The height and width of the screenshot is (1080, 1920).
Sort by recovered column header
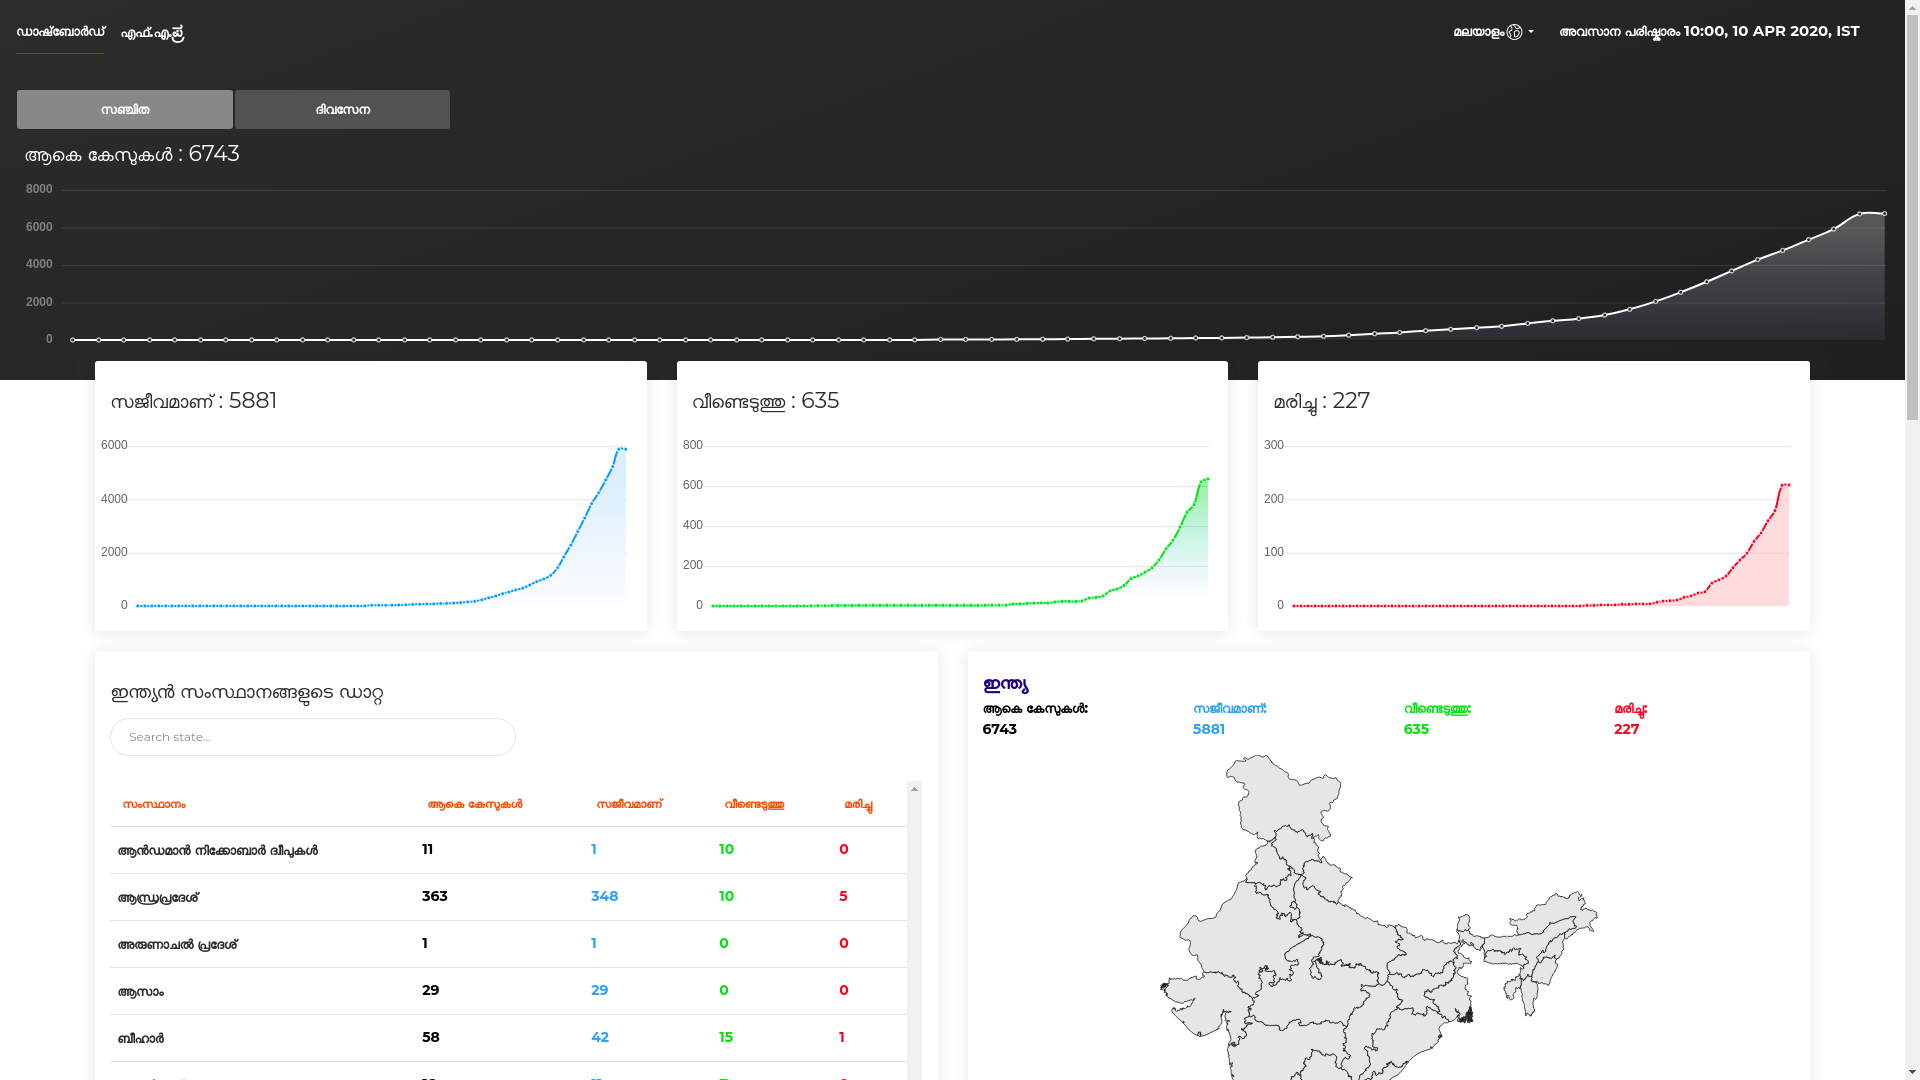[754, 805]
